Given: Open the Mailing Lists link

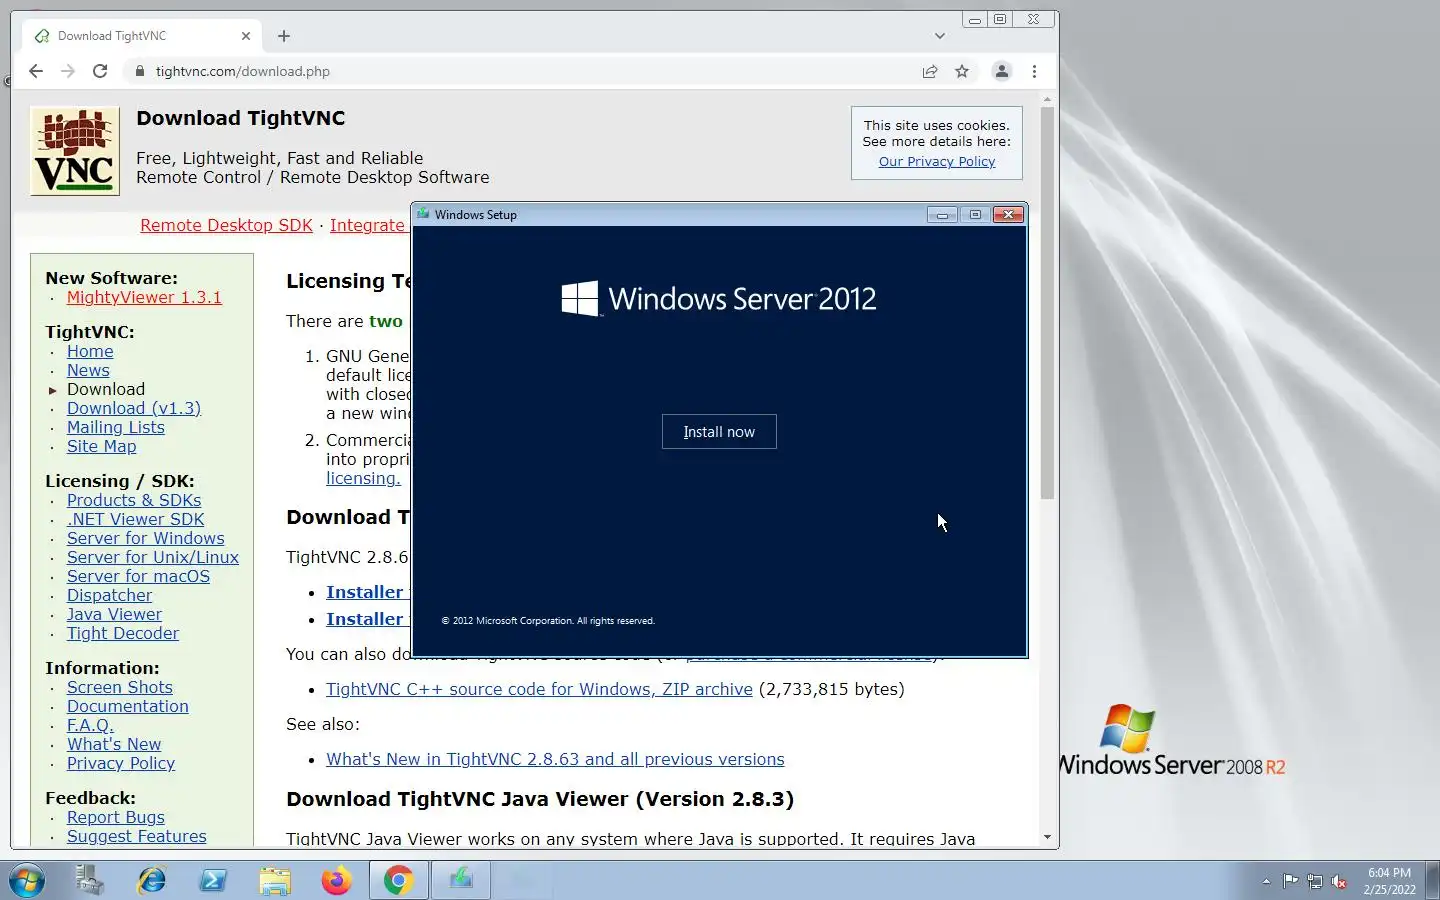Looking at the screenshot, I should click(x=116, y=427).
